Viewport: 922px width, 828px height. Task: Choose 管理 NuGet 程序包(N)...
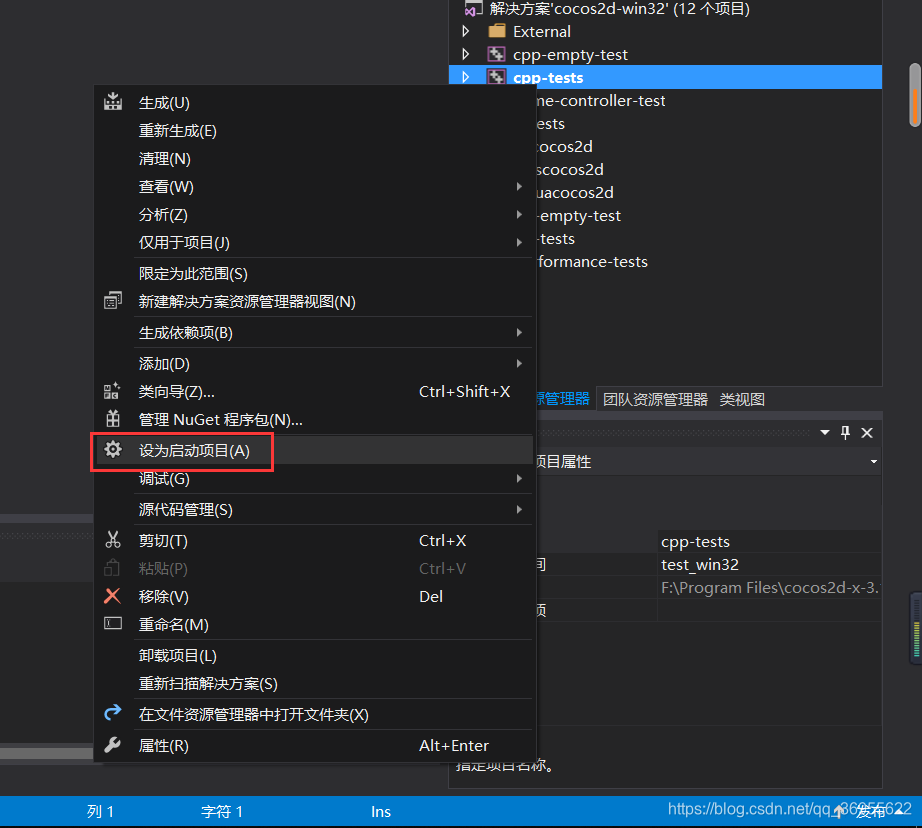point(314,419)
